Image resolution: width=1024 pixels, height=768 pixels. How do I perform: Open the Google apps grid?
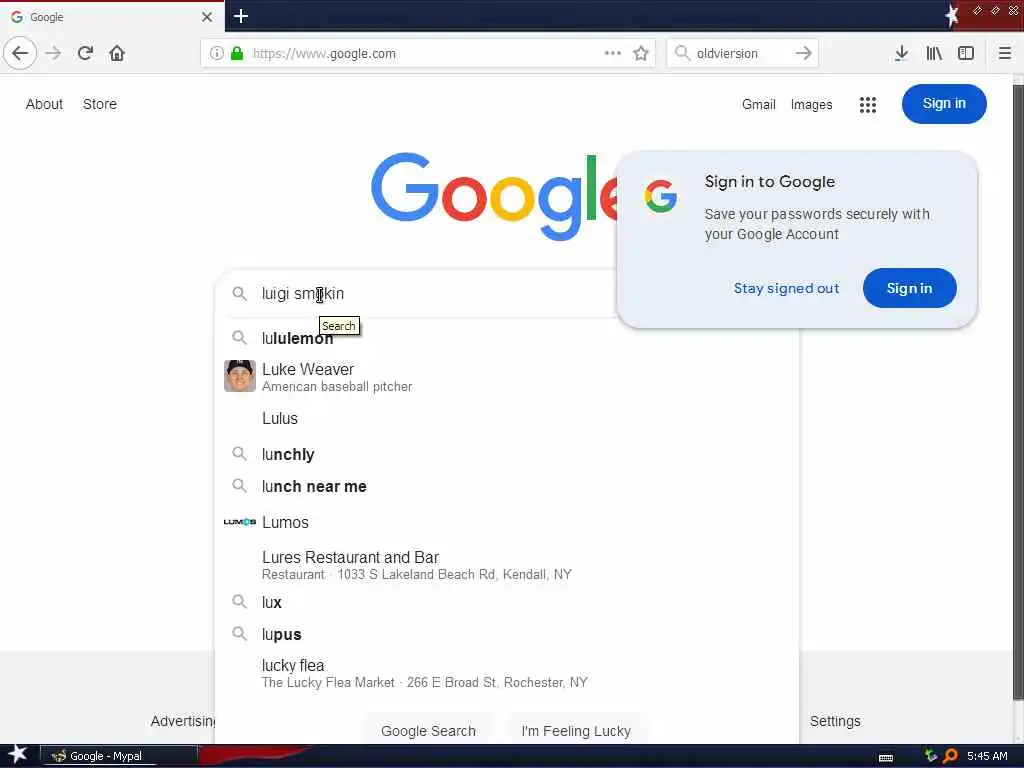pos(868,104)
